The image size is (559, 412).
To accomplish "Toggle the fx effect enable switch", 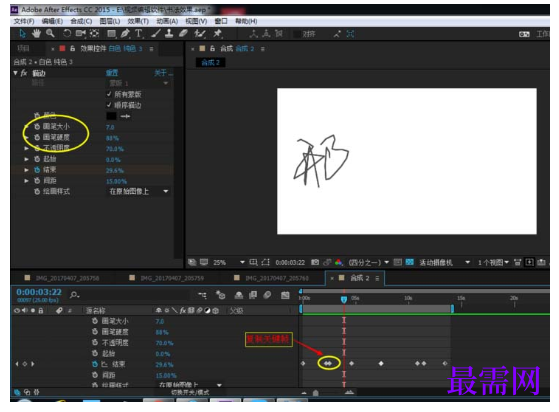I will [24, 73].
